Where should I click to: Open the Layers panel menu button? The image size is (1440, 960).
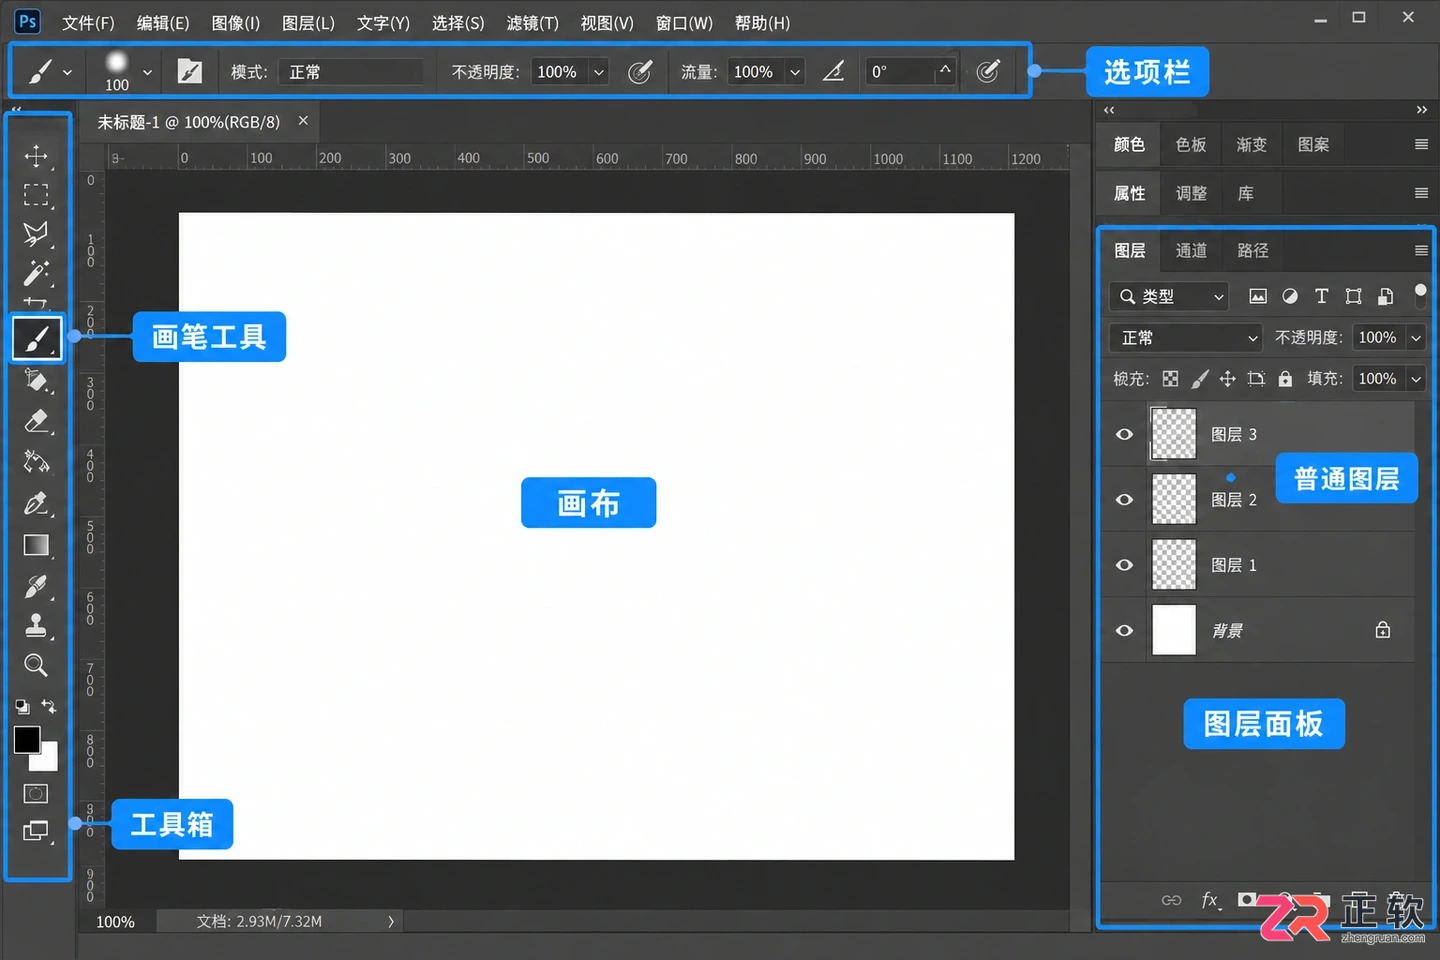pos(1421,250)
